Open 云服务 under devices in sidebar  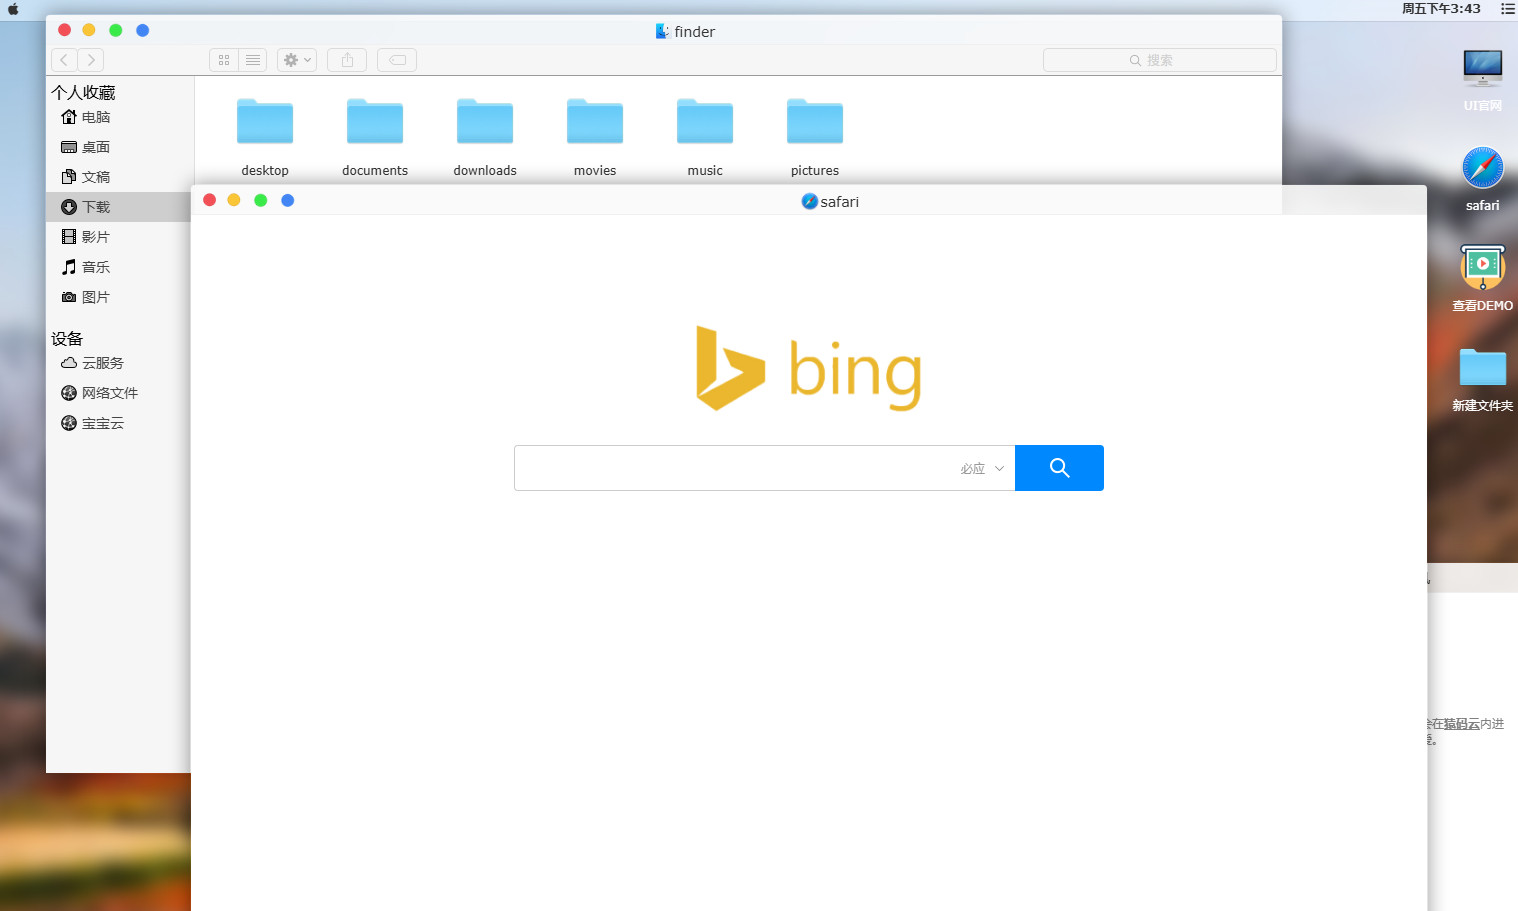(x=102, y=363)
